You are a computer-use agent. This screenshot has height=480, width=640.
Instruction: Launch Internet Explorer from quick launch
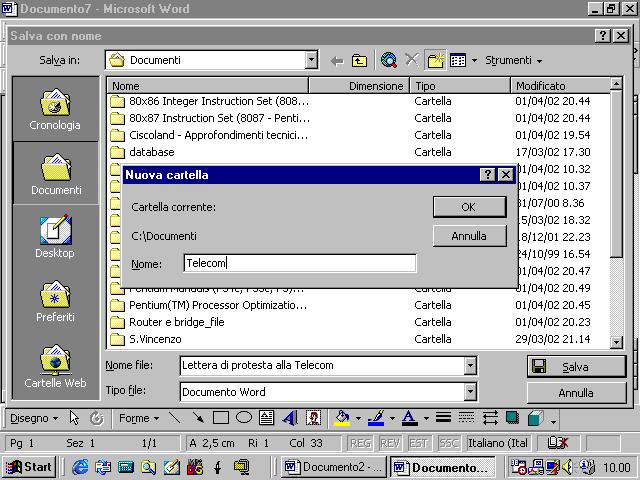80,467
